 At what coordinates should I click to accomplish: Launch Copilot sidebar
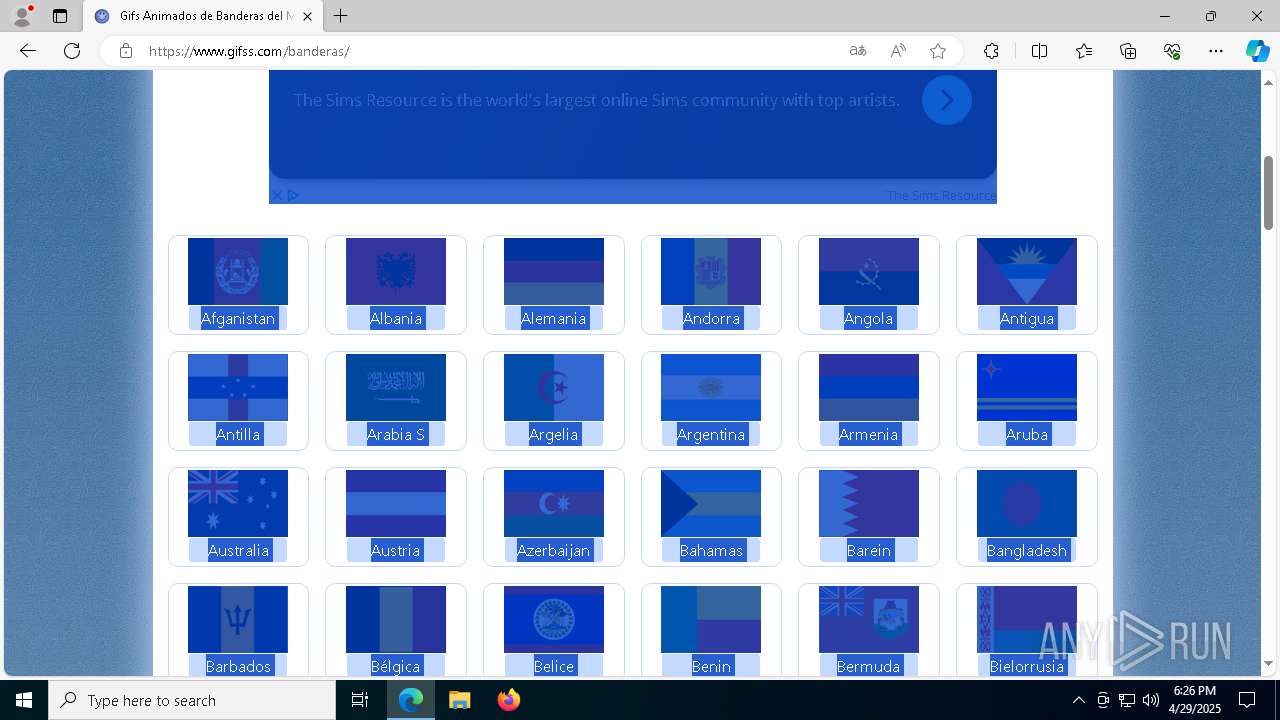(x=1258, y=51)
